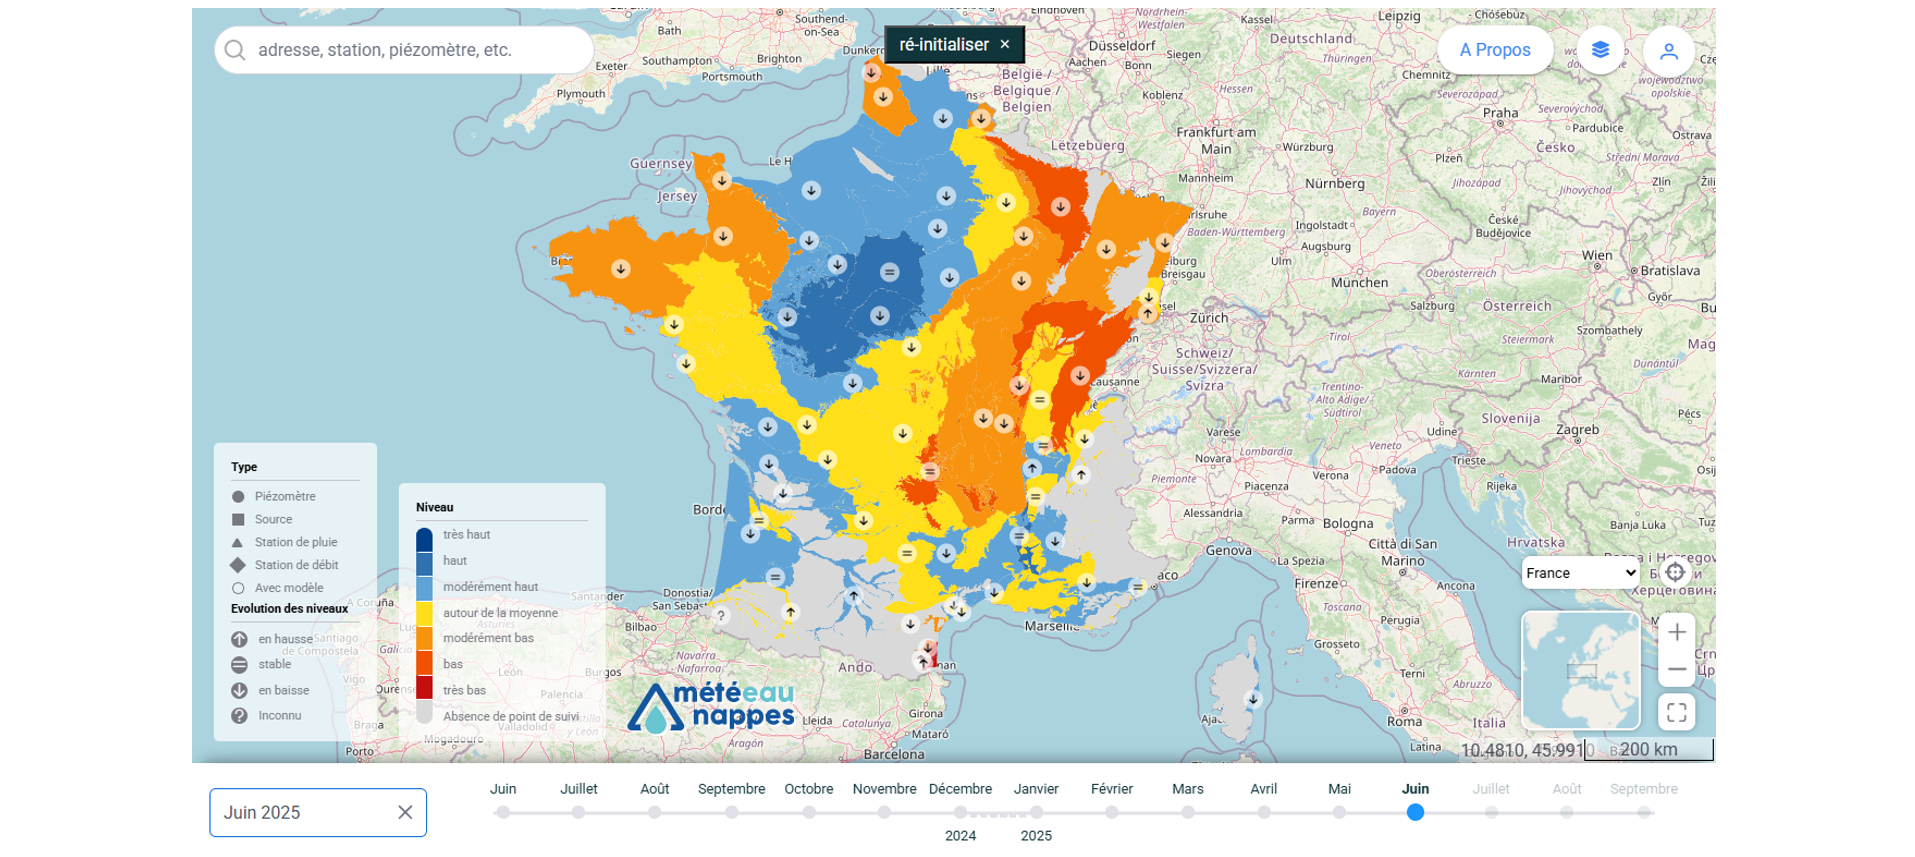Clear the Juin 2025 date field
Image resolution: width=1915 pixels, height=857 pixels.
[405, 812]
